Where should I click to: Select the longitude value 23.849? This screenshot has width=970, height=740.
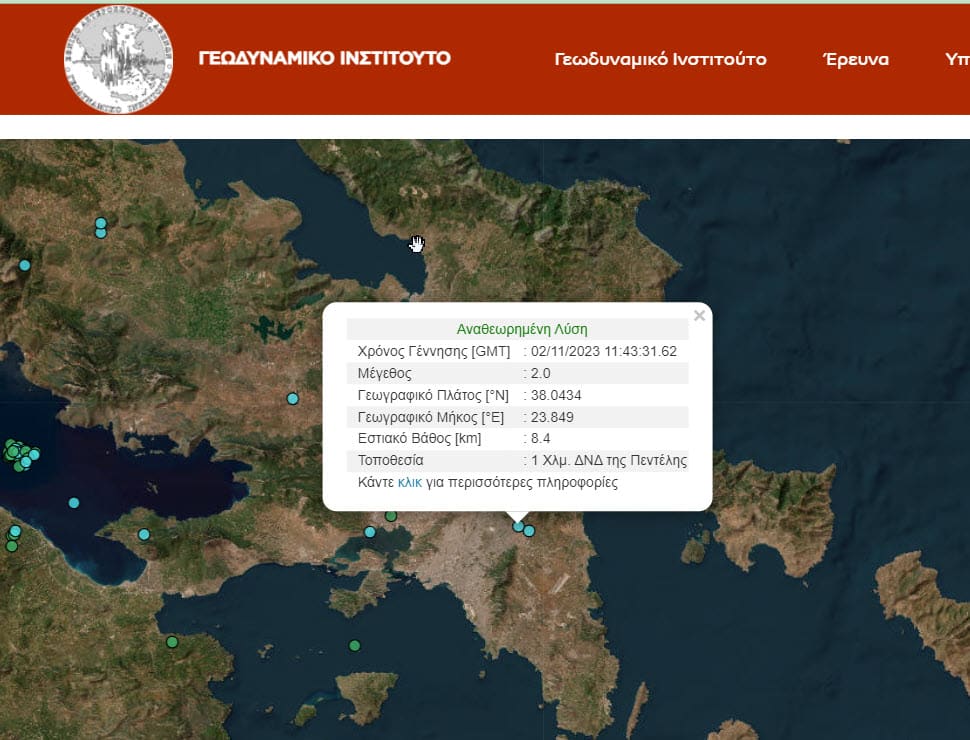[x=552, y=417]
